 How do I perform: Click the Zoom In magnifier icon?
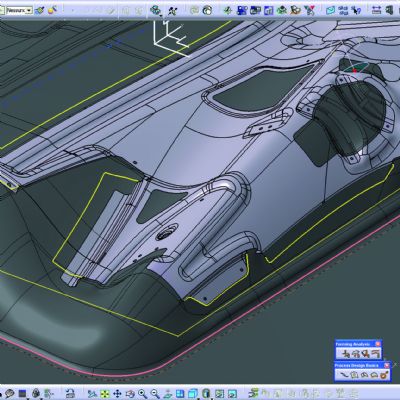pyautogui.click(x=143, y=394)
